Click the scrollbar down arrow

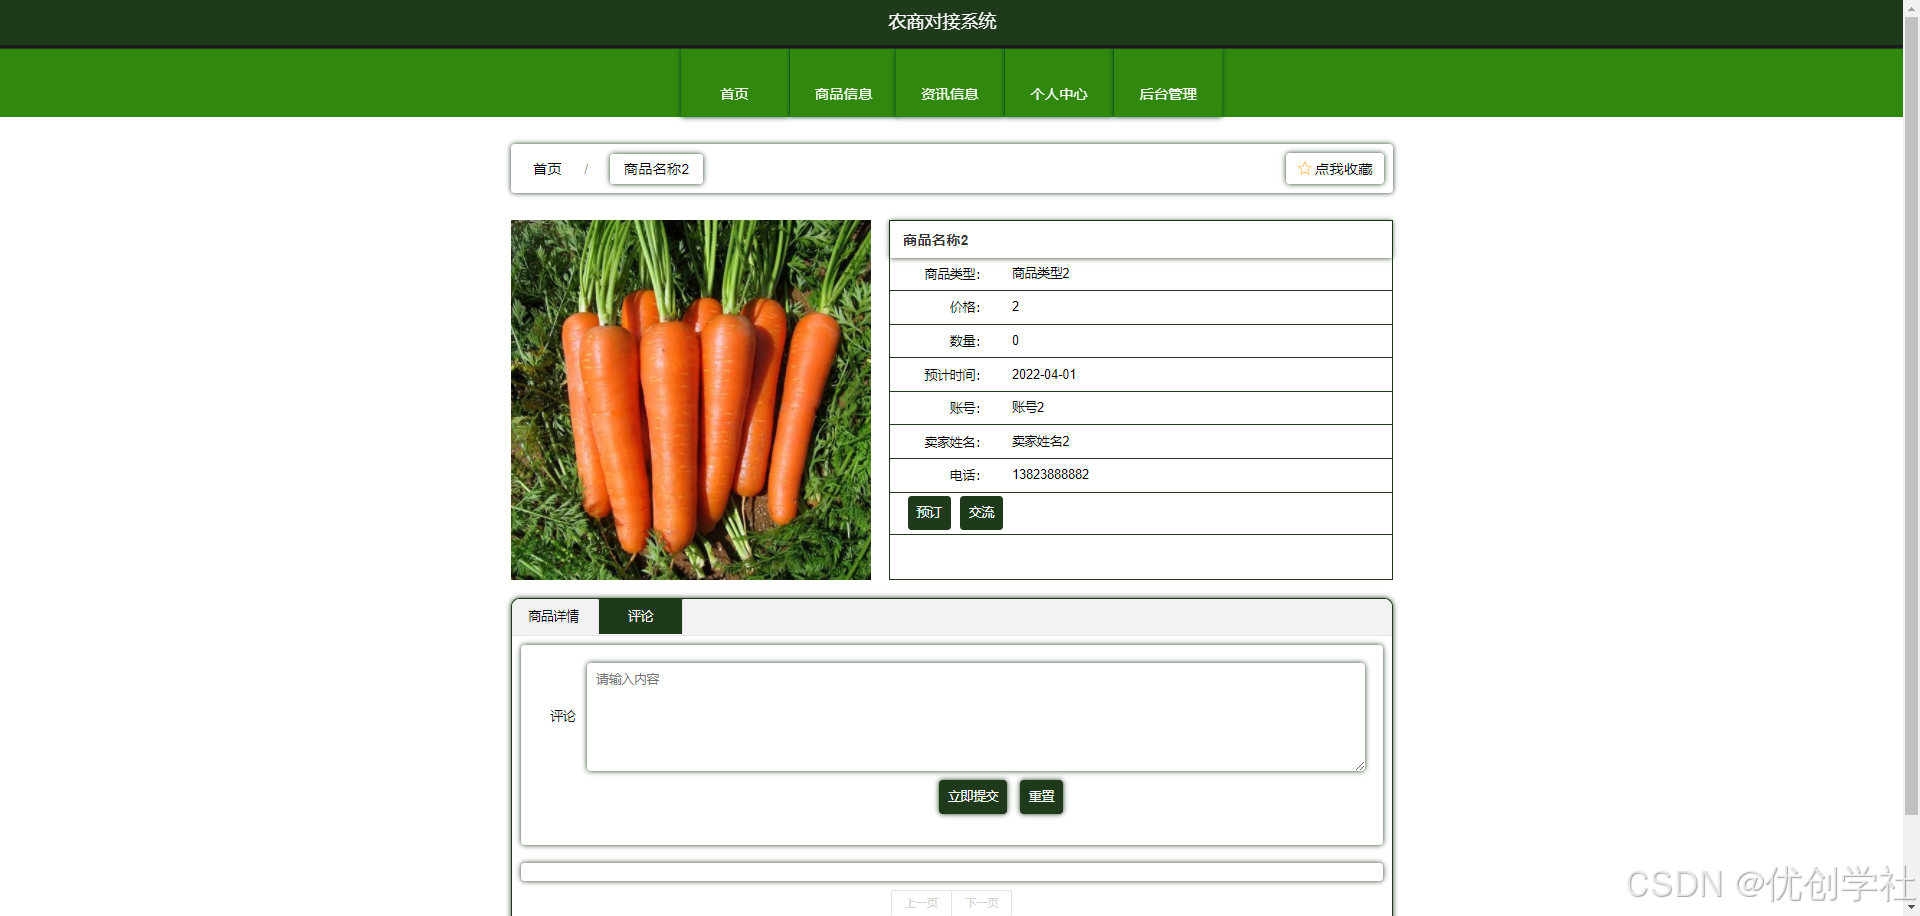(x=1911, y=908)
